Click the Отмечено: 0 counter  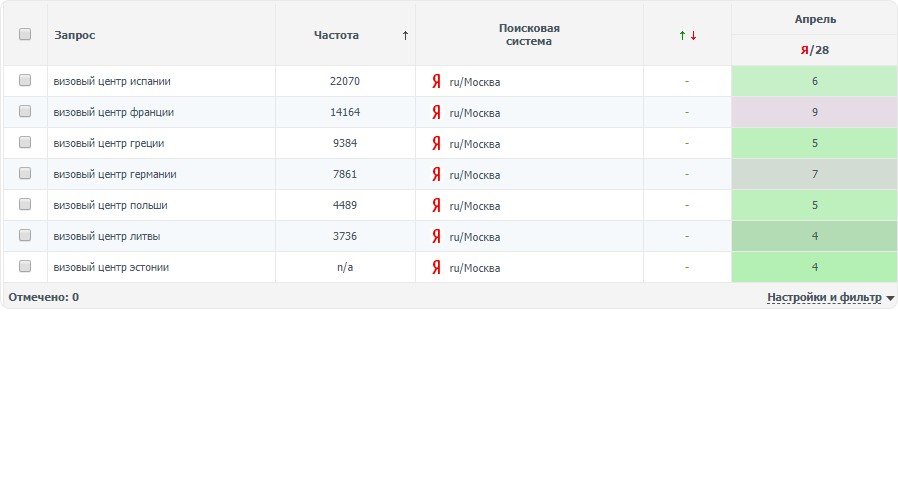pyautogui.click(x=44, y=297)
